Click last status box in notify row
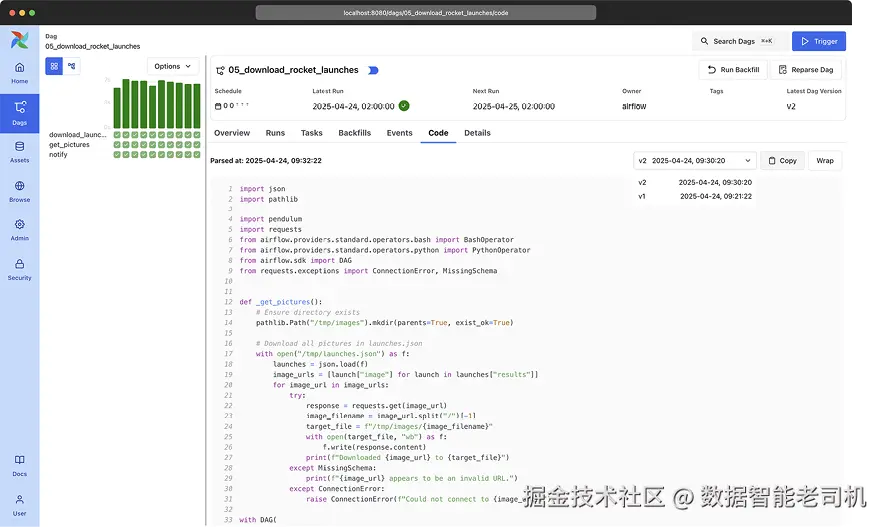The height and width of the screenshot is (527, 884). point(197,154)
